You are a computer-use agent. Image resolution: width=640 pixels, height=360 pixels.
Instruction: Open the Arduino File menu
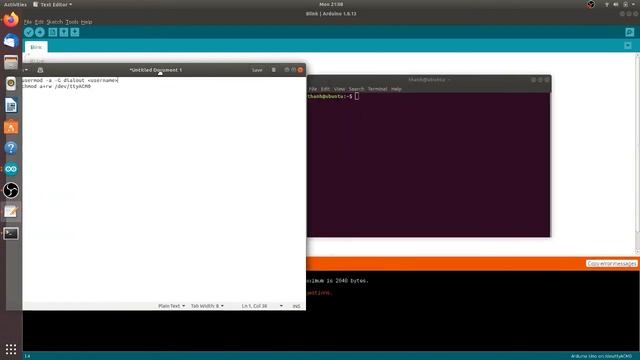point(27,22)
